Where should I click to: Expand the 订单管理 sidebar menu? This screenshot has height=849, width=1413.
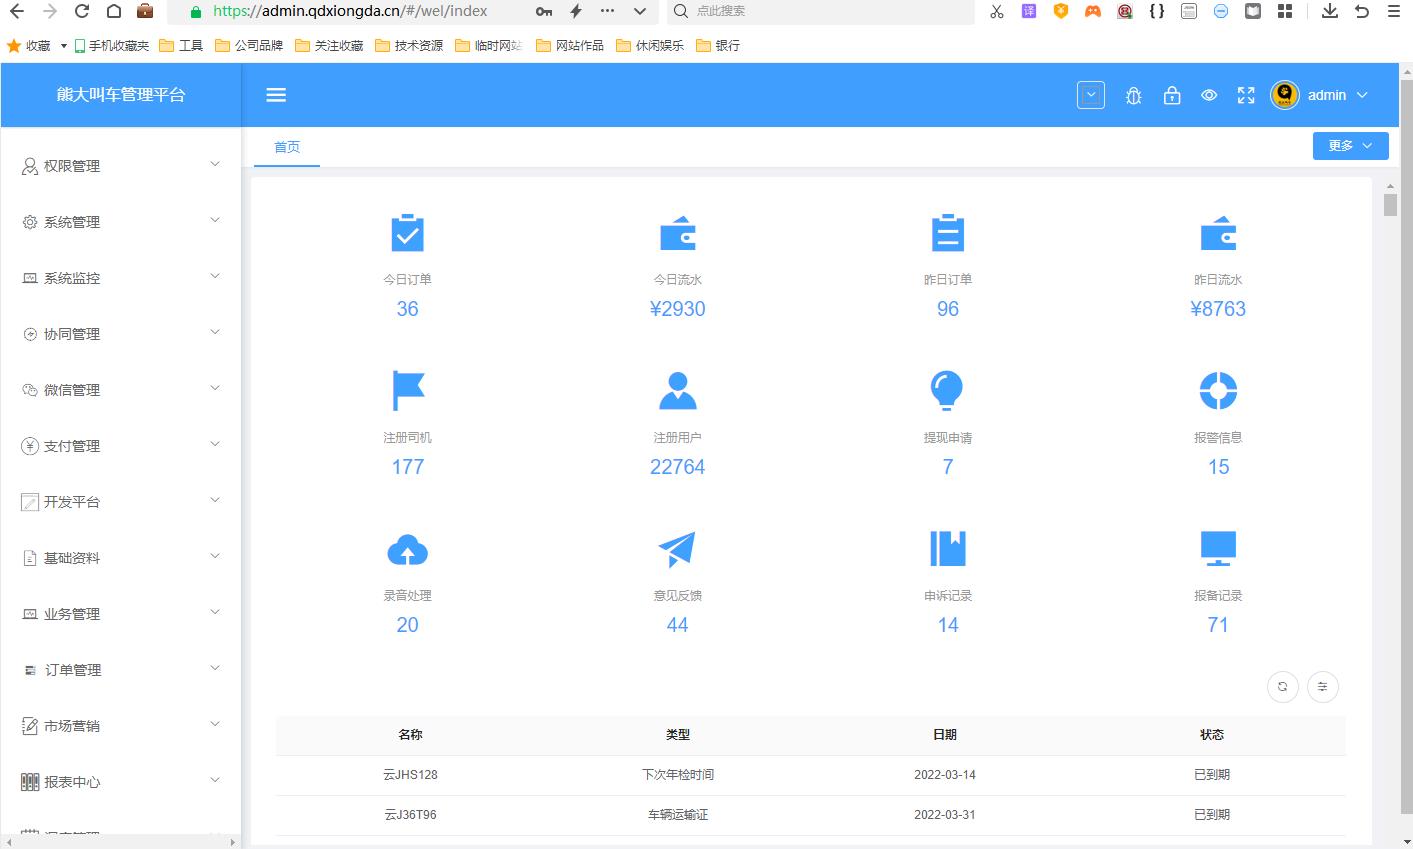tap(121, 670)
